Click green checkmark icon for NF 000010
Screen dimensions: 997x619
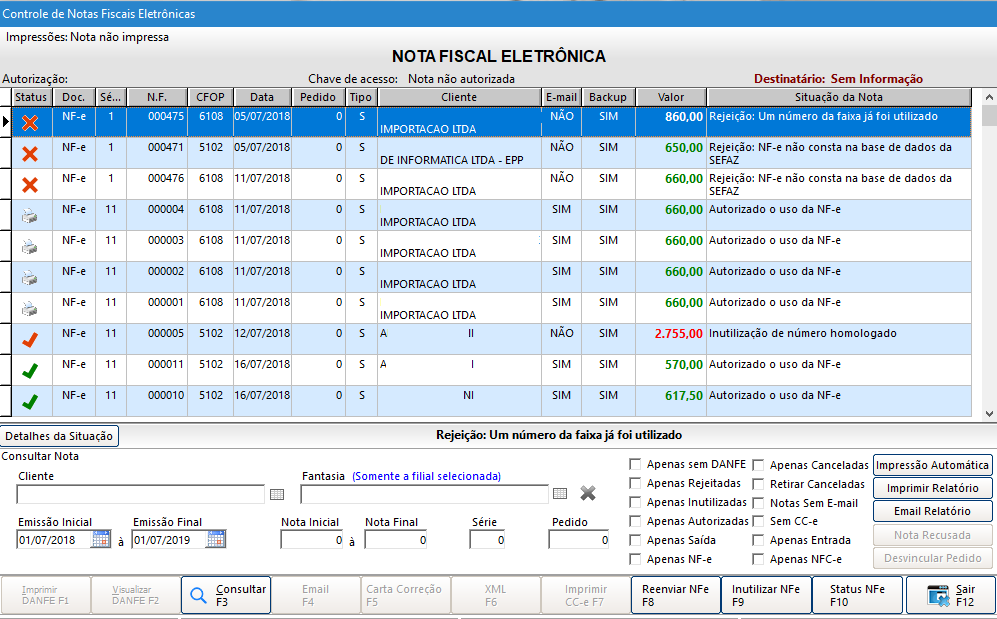[x=30, y=402]
